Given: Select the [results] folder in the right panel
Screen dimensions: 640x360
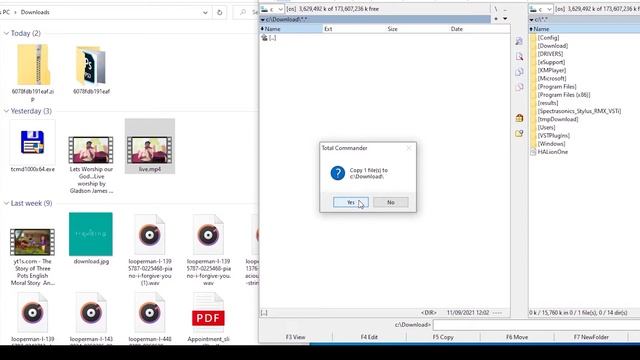Looking at the screenshot, I should tap(548, 103).
